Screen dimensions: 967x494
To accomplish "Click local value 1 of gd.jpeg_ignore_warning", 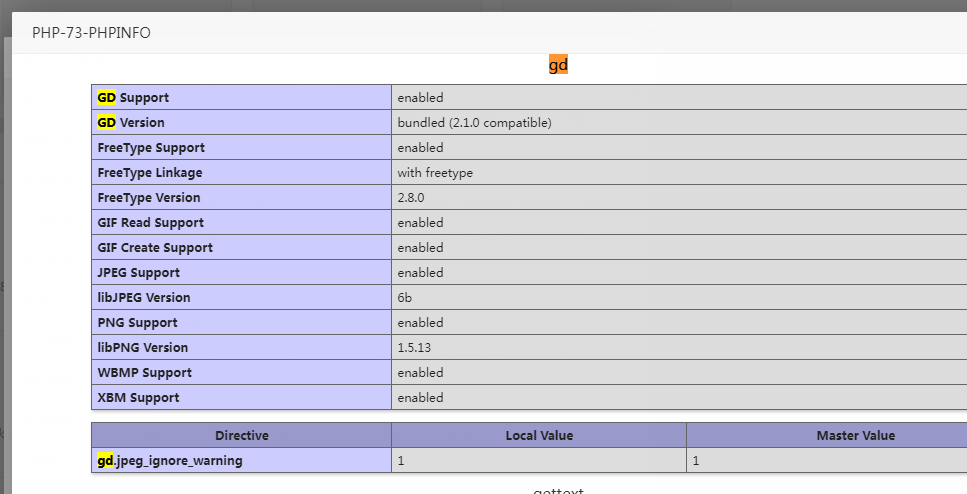I will tap(401, 460).
